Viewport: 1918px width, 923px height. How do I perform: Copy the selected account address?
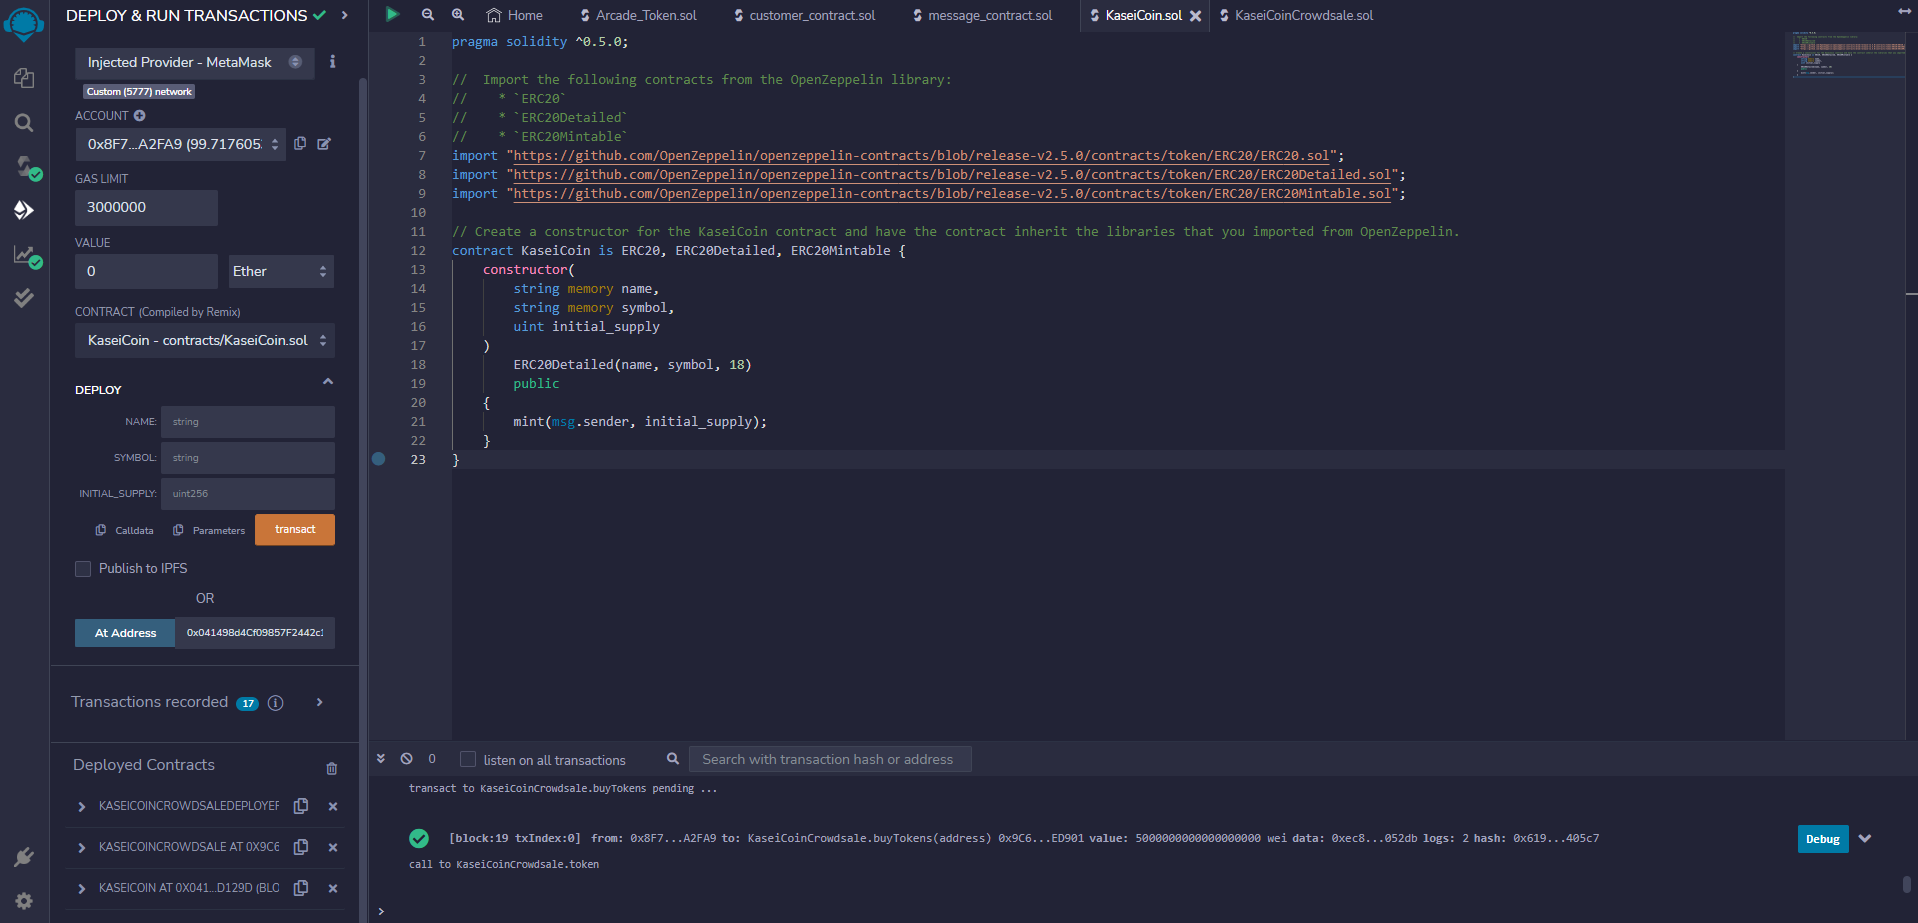(x=300, y=144)
